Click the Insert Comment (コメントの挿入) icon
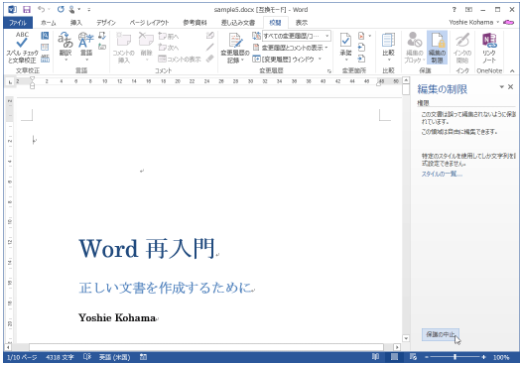Image resolution: width=520 pixels, height=365 pixels. 124,47
